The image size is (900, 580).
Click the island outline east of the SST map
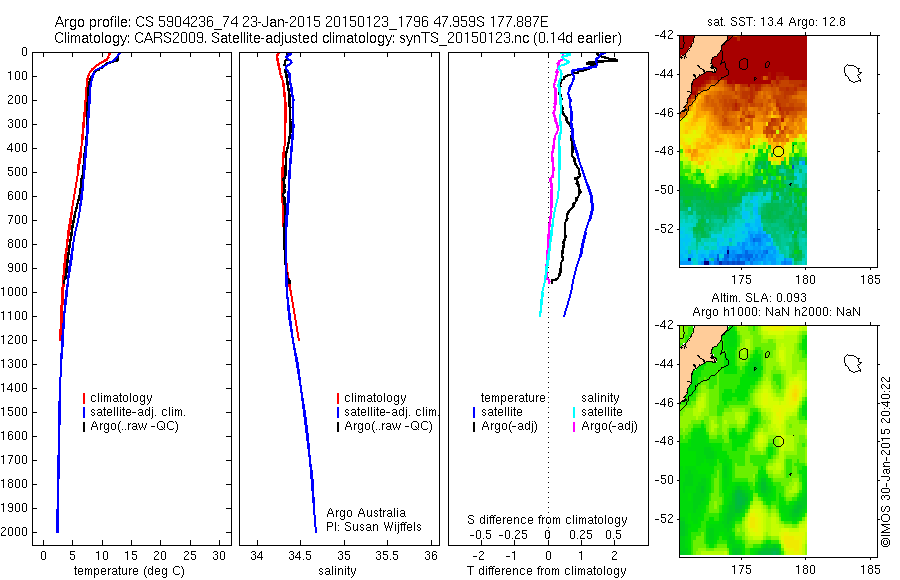pos(853,74)
